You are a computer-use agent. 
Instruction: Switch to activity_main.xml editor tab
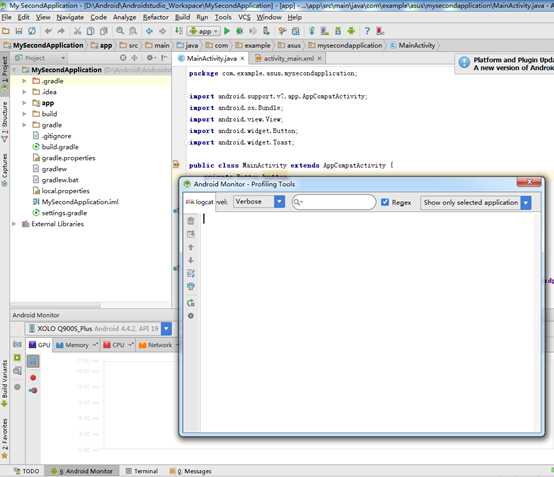point(288,58)
